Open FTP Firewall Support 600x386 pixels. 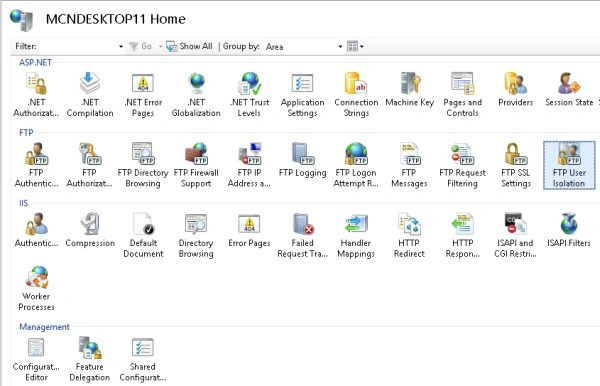tap(196, 165)
